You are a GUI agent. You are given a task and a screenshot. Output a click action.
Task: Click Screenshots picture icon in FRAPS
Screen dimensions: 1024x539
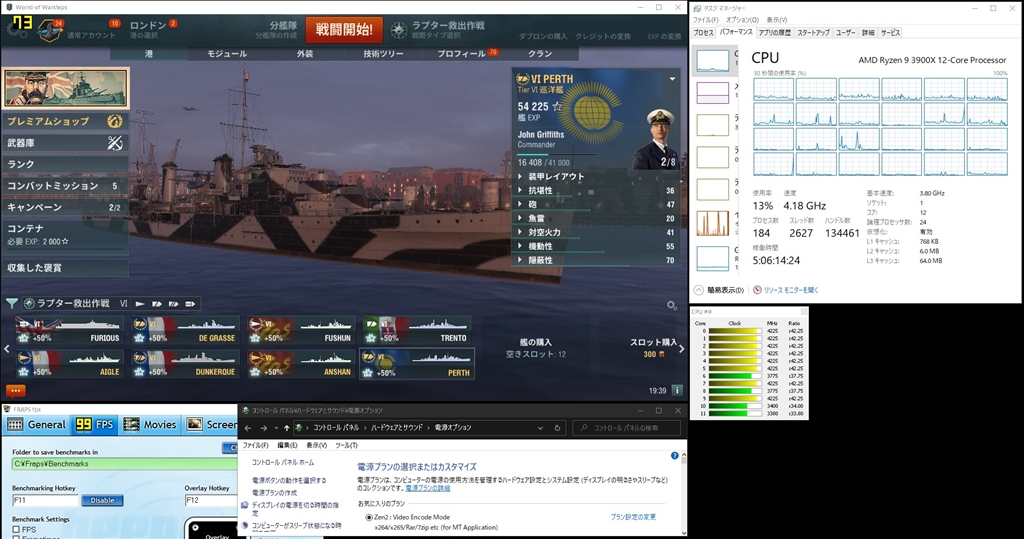195,425
